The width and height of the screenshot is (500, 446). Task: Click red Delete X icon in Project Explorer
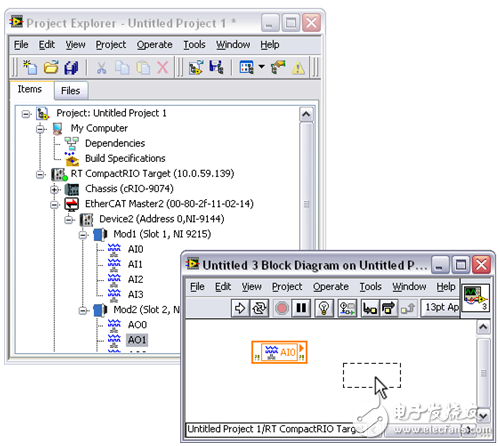163,68
